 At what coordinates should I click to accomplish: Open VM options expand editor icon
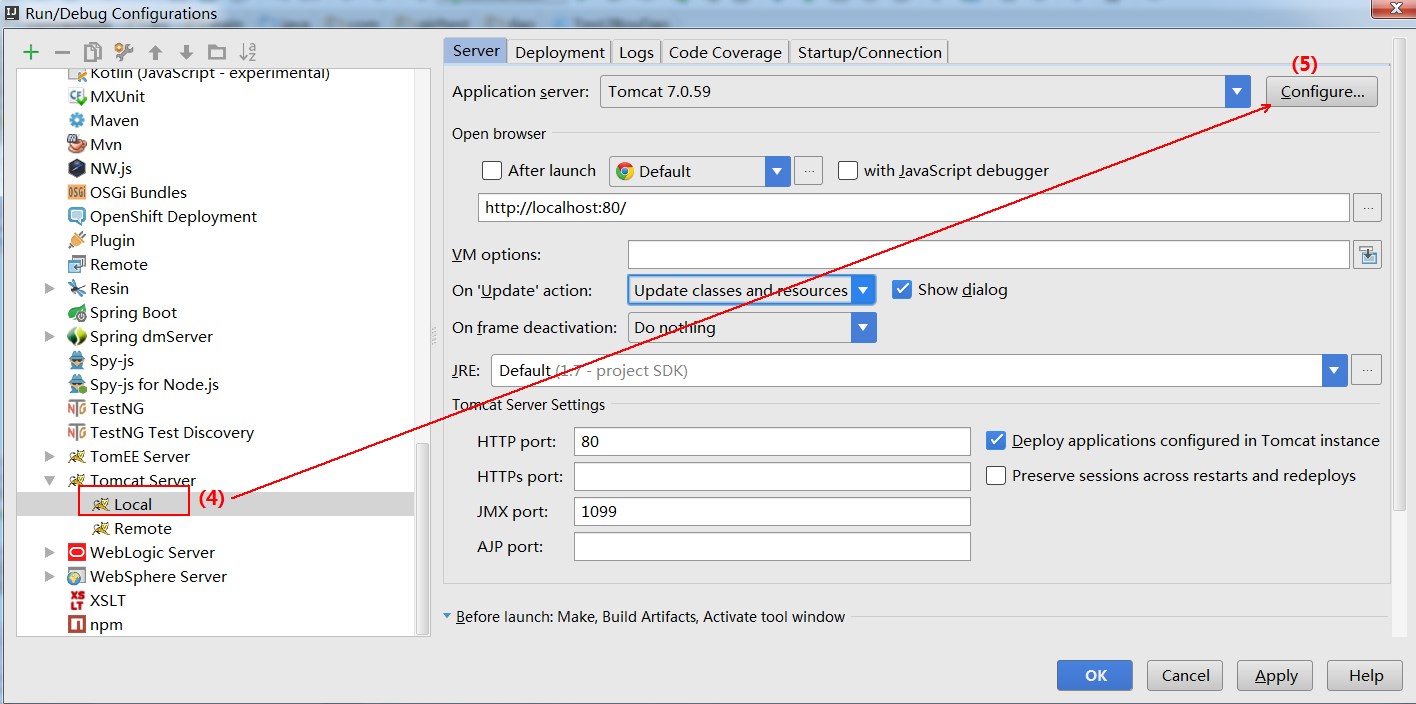pos(1367,255)
